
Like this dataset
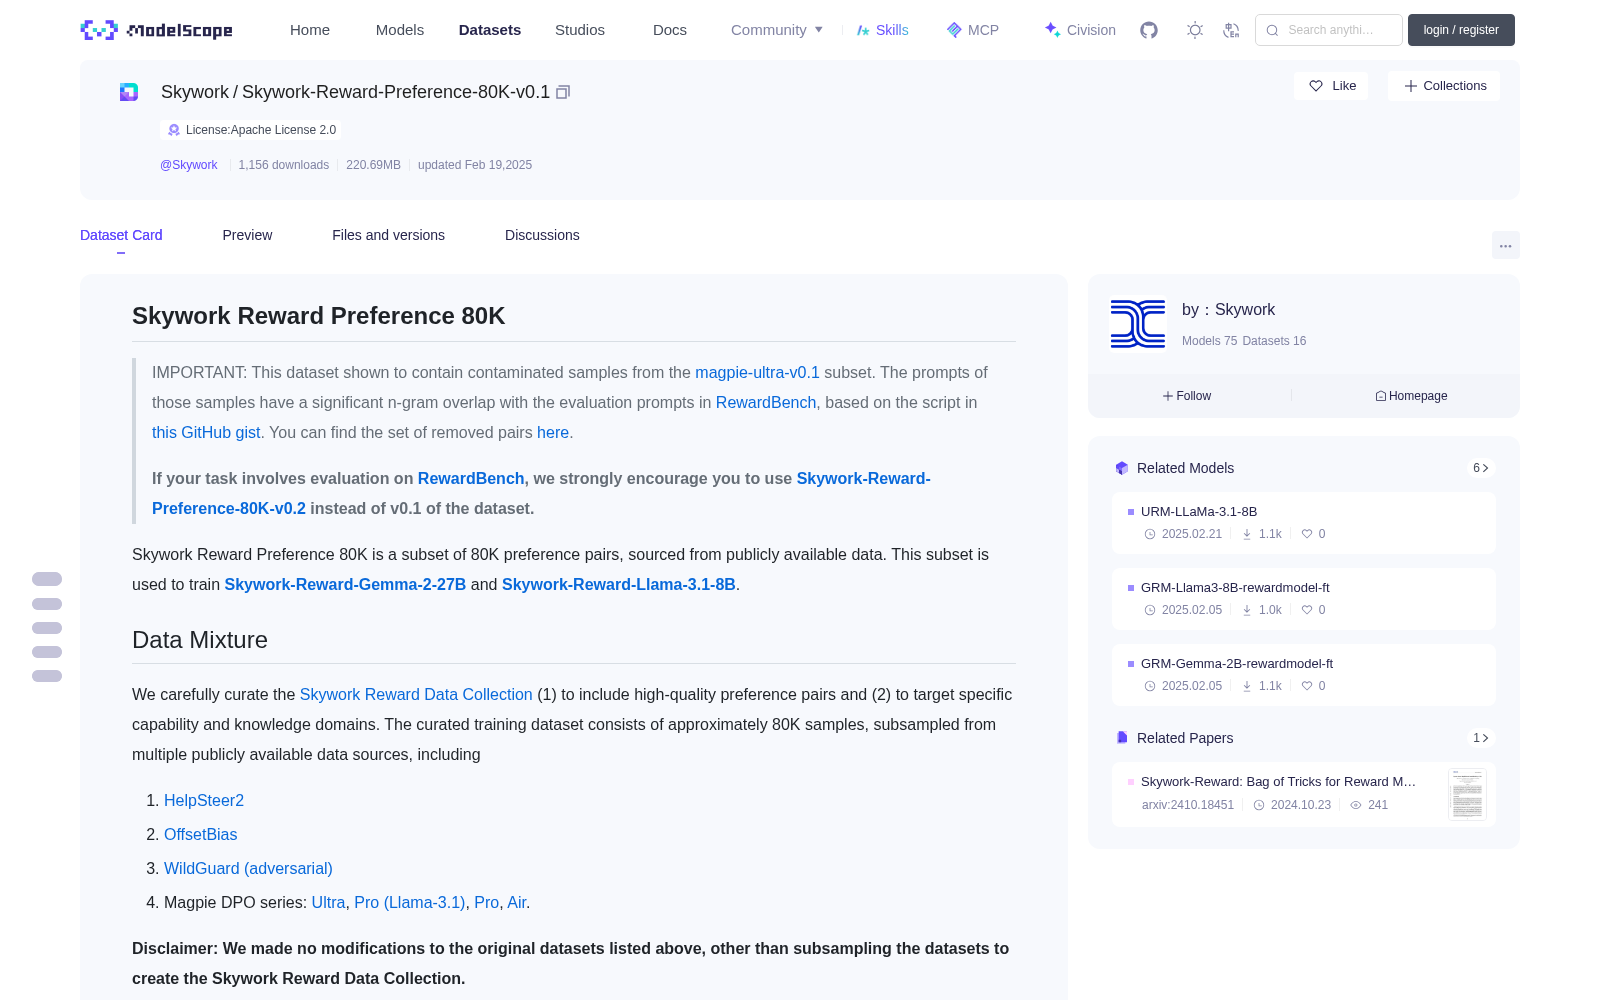1331,86
